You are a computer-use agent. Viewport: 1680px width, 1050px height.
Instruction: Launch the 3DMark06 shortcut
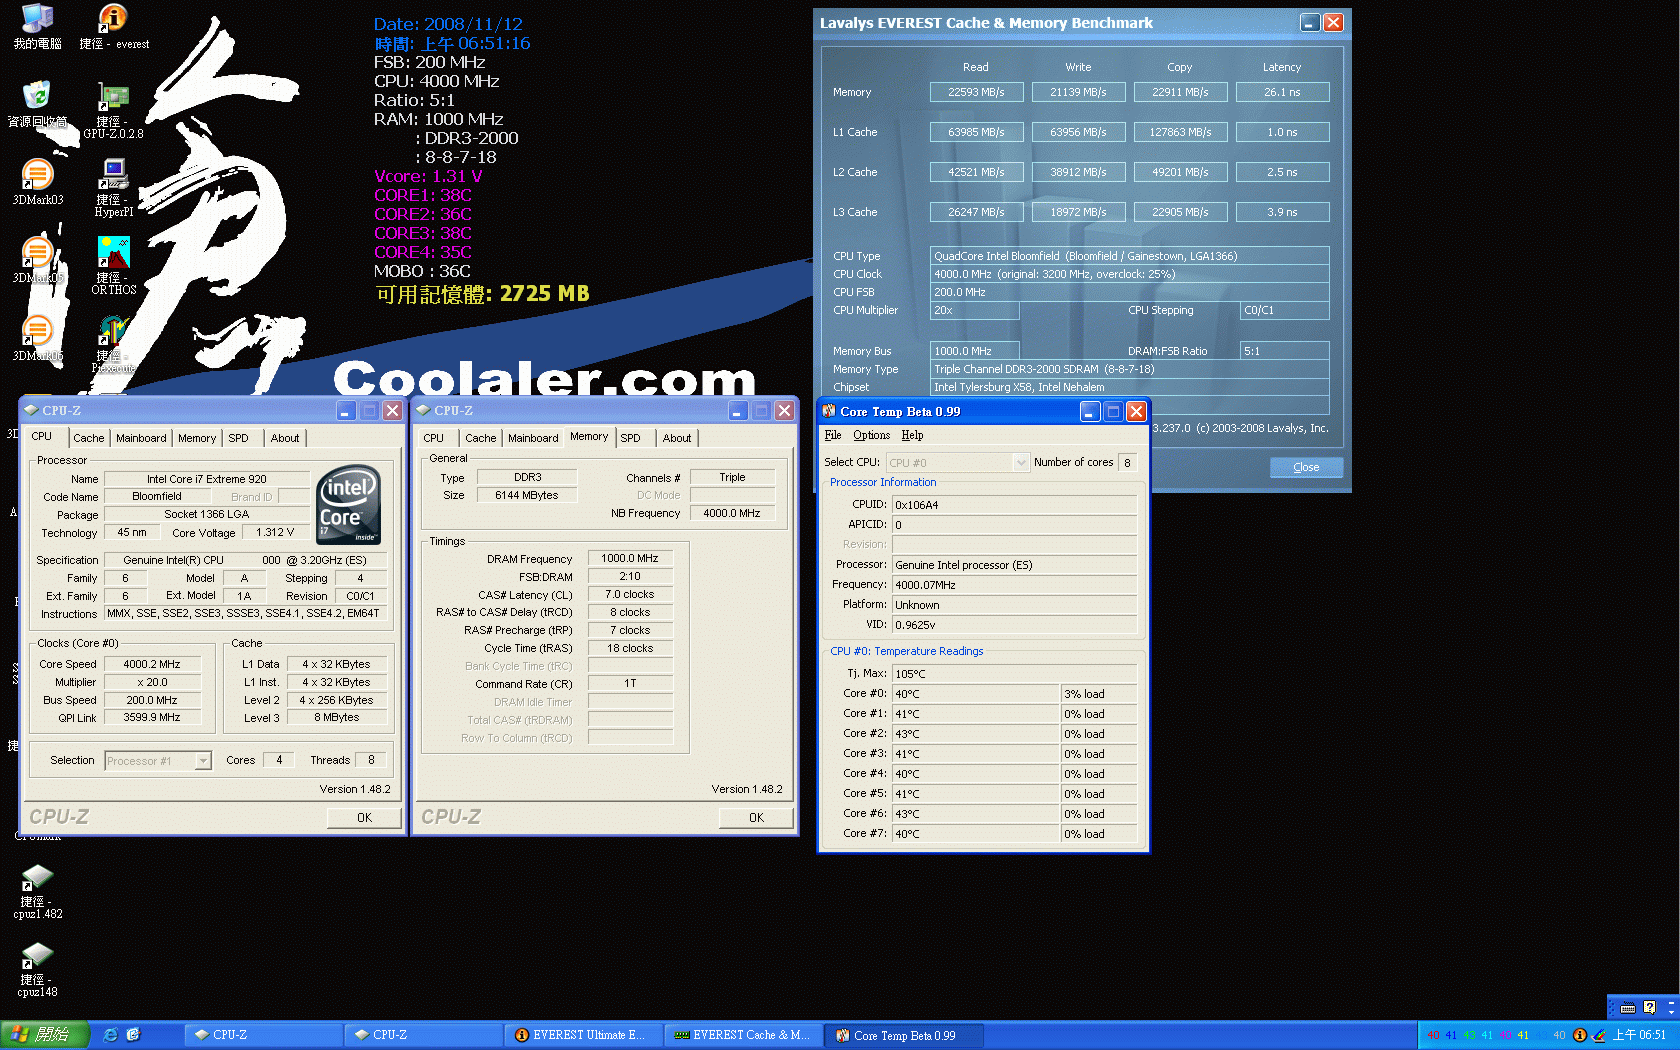pos(37,338)
